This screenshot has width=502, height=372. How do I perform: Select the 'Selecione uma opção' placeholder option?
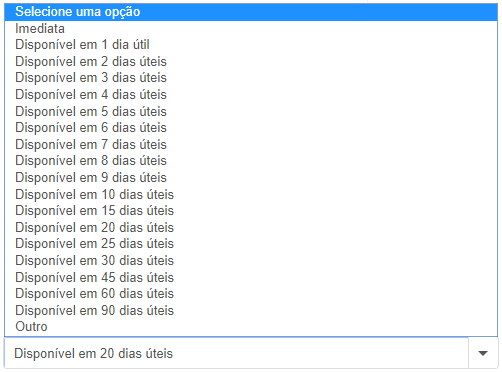[x=251, y=12]
